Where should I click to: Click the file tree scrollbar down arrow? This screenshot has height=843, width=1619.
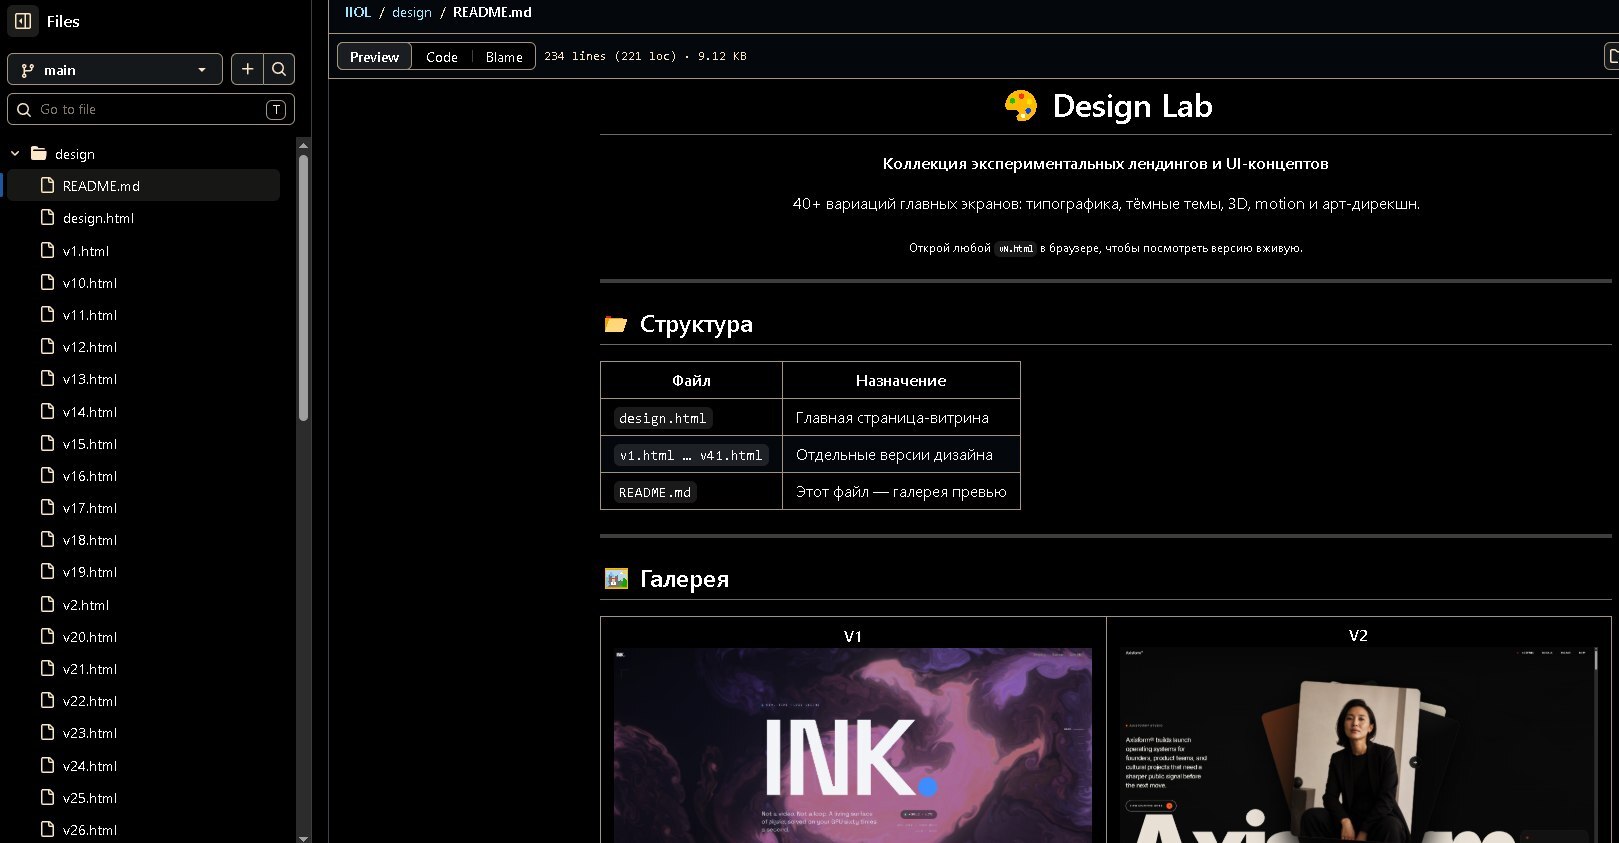(x=303, y=837)
